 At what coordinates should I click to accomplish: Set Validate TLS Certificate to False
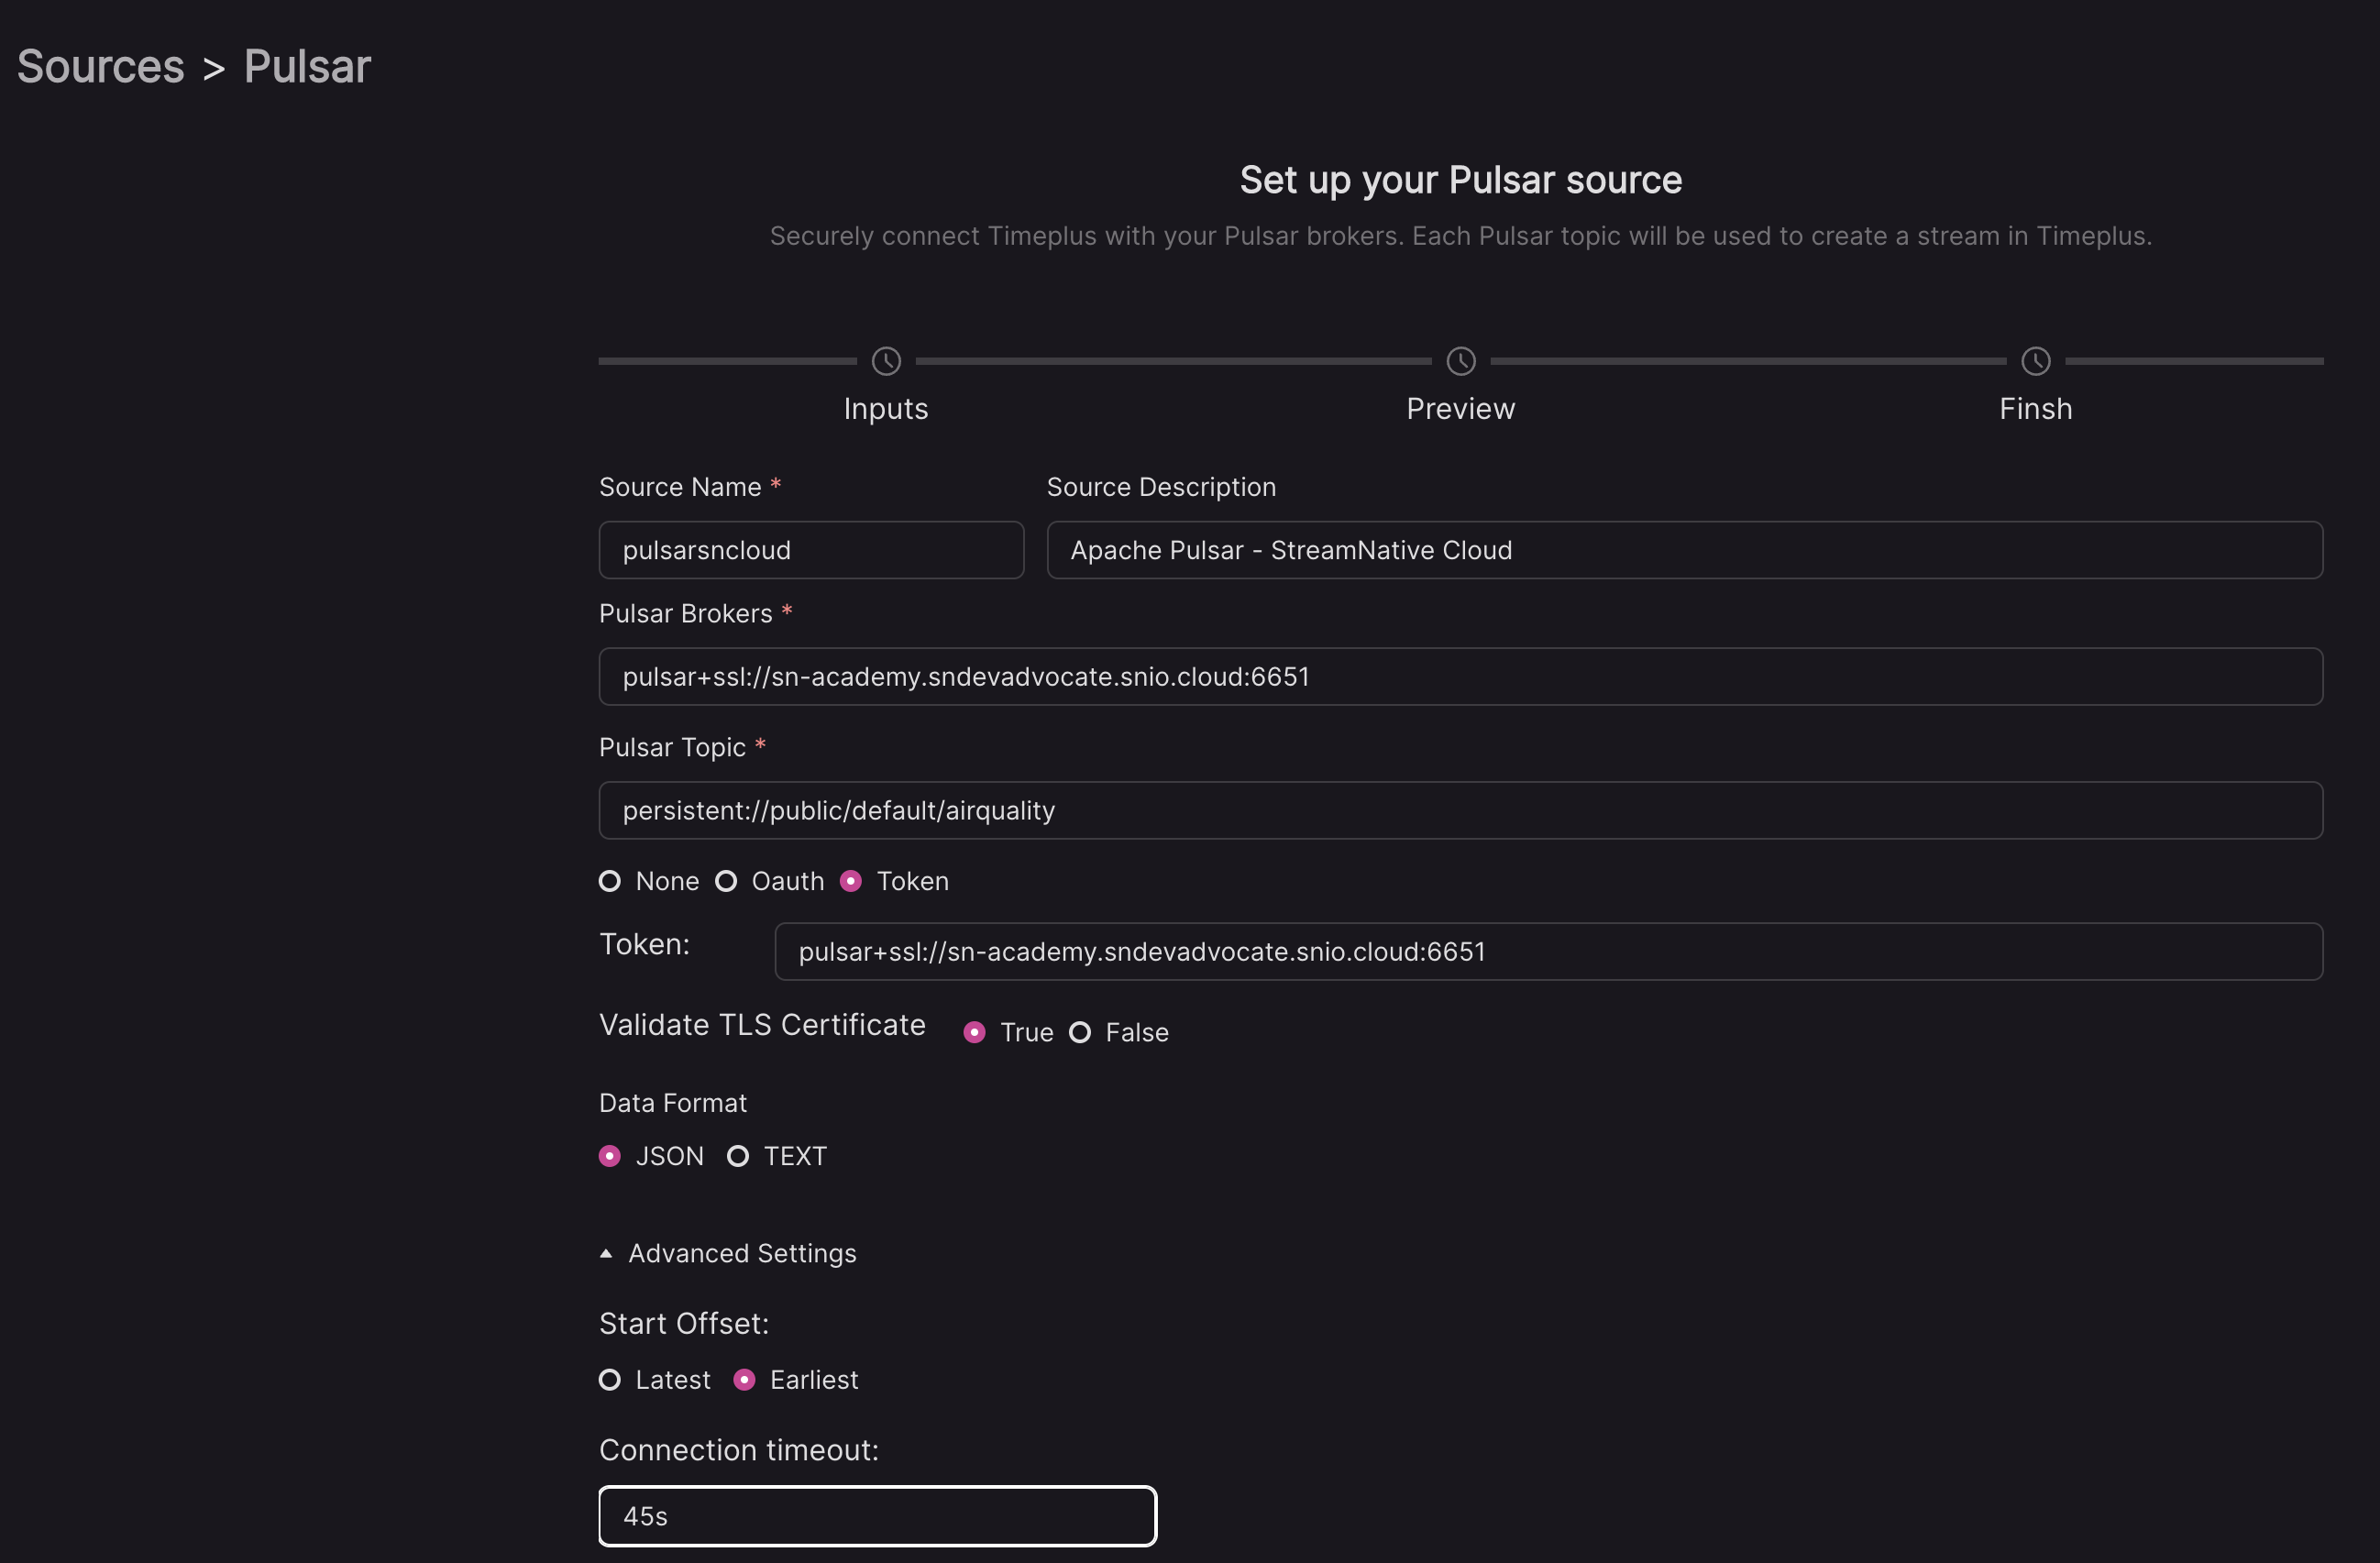click(1080, 1032)
